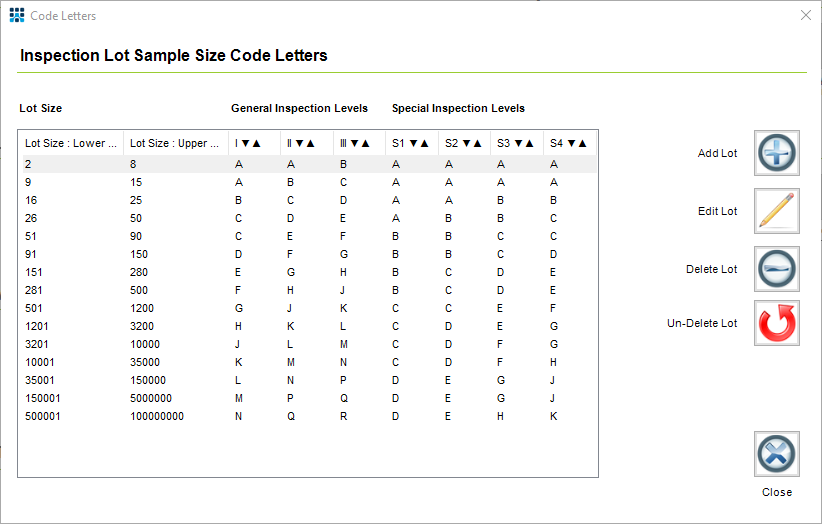
Task: Click the upper bound 100000000 cell
Action: [x=157, y=416]
